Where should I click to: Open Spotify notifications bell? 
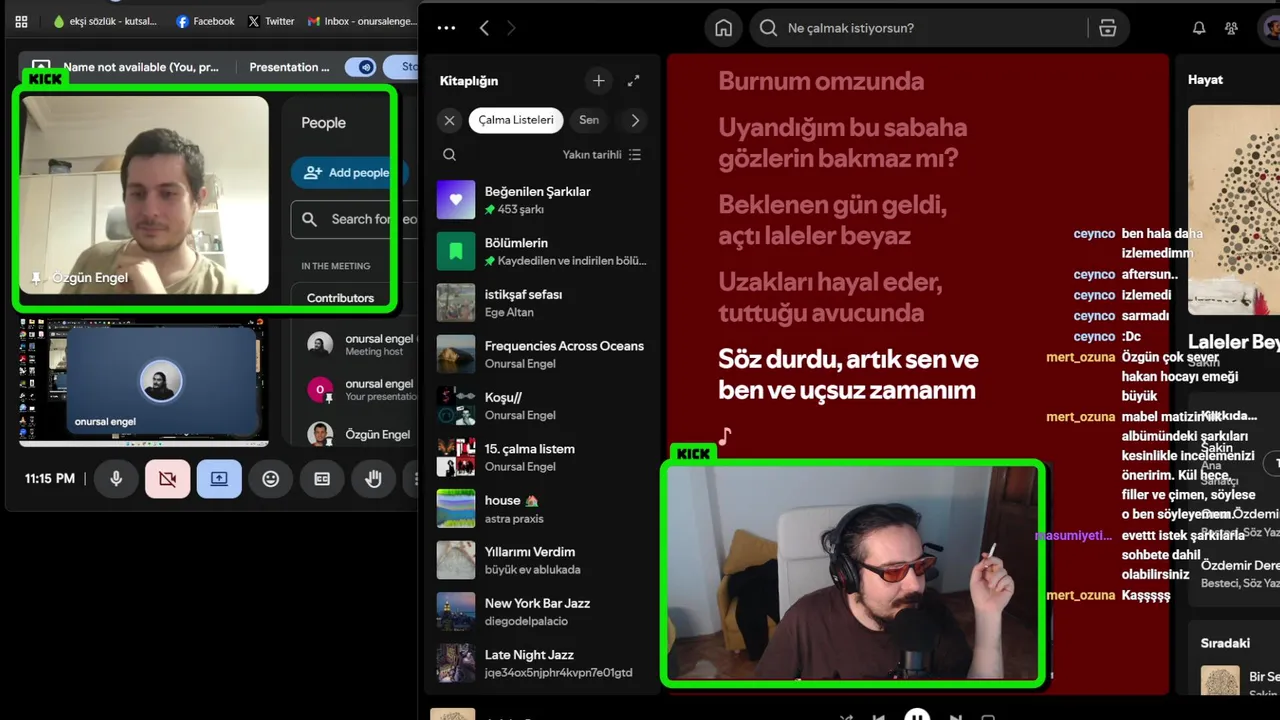1199,28
